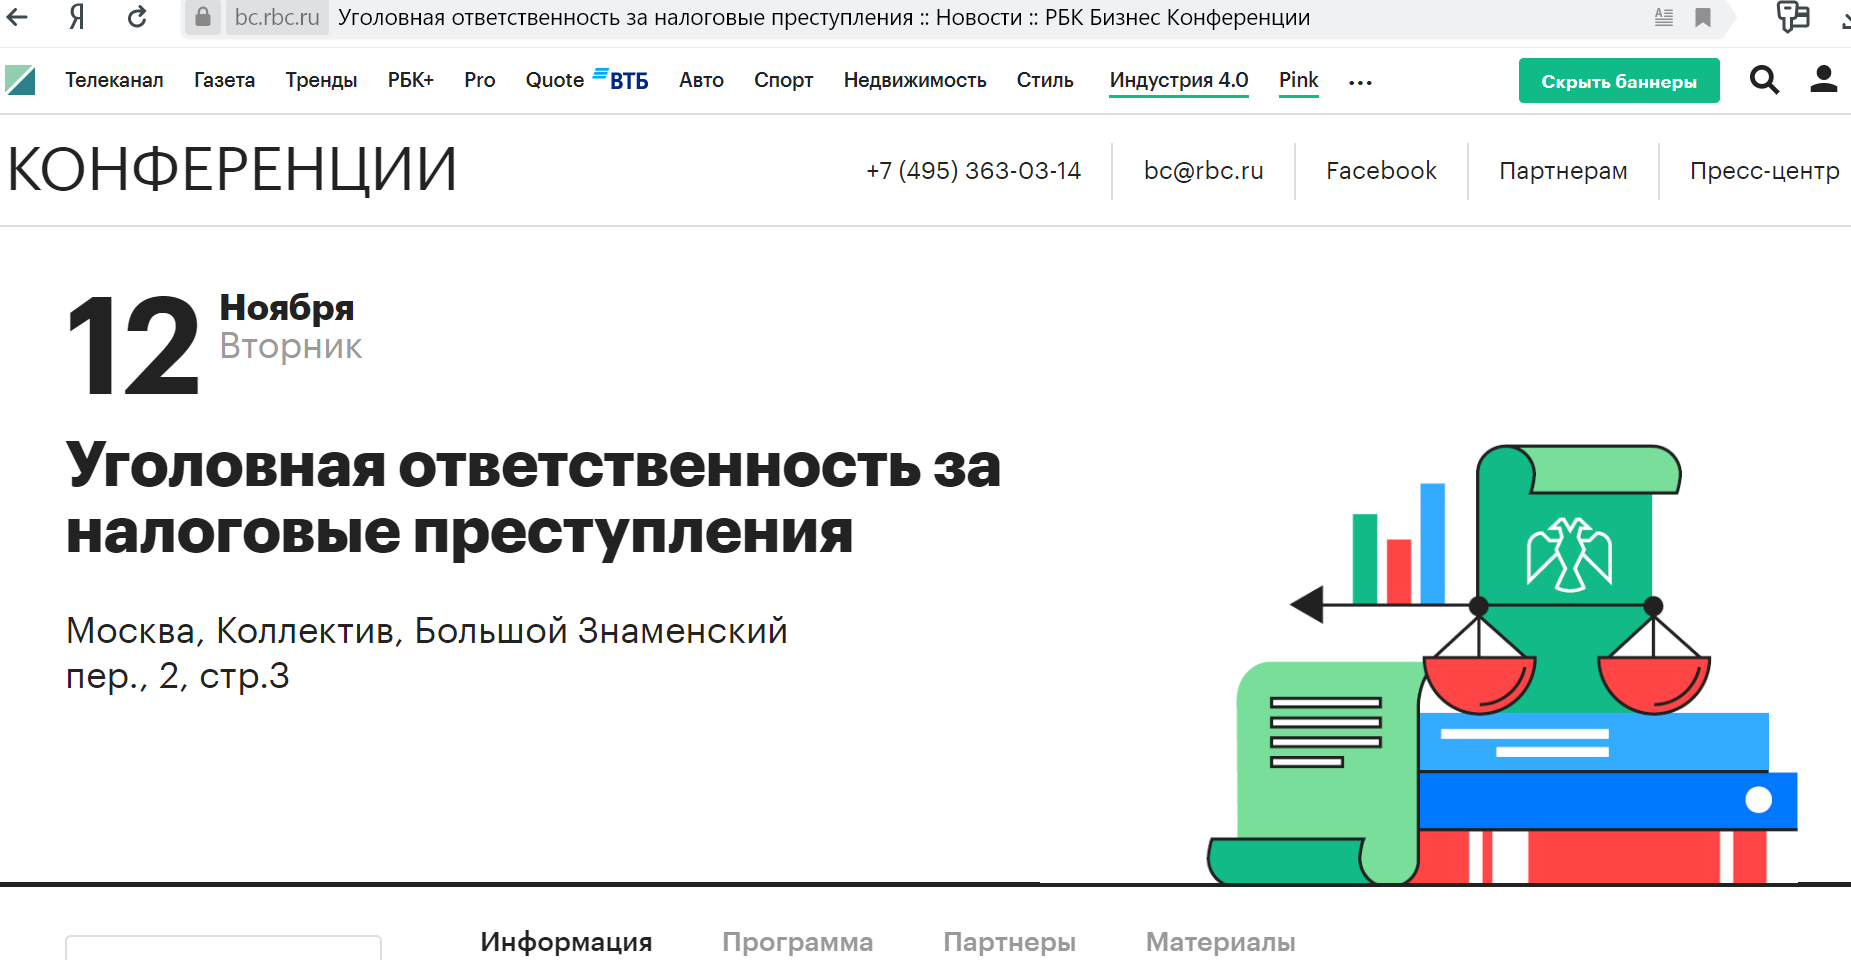
Task: Open the Facebook link
Action: (1382, 170)
